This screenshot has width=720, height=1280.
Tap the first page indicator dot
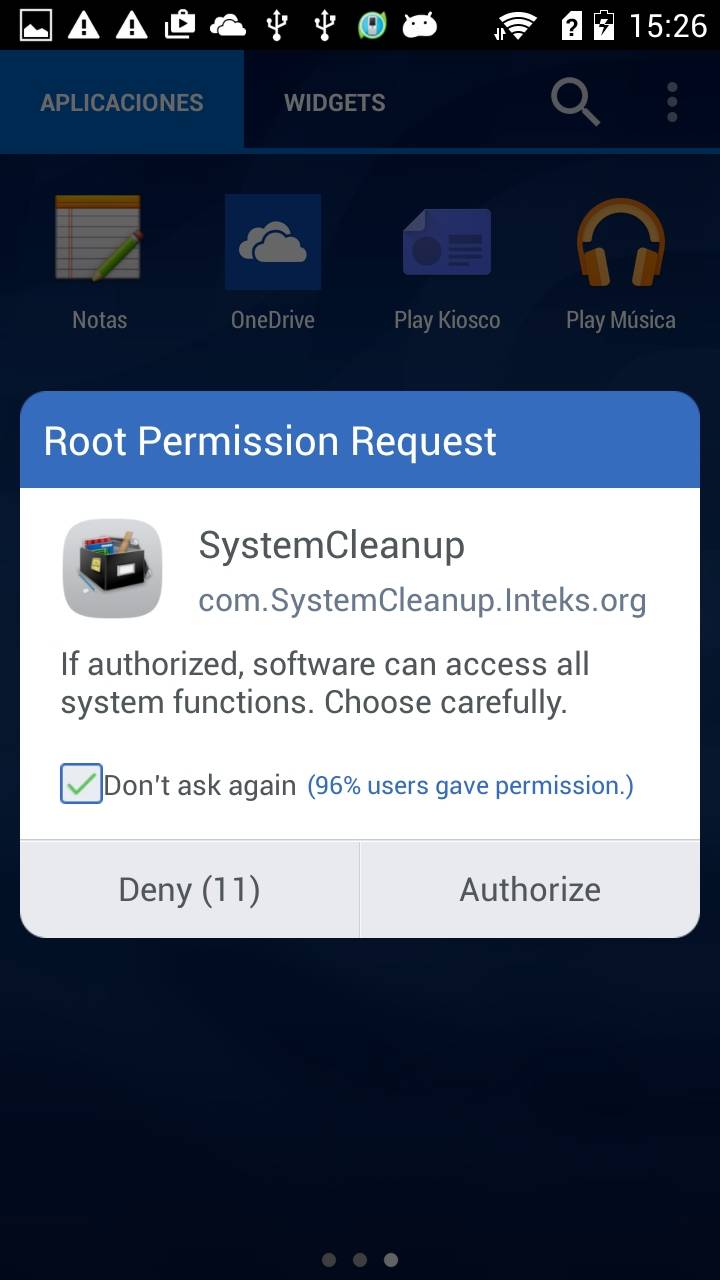tap(329, 1259)
